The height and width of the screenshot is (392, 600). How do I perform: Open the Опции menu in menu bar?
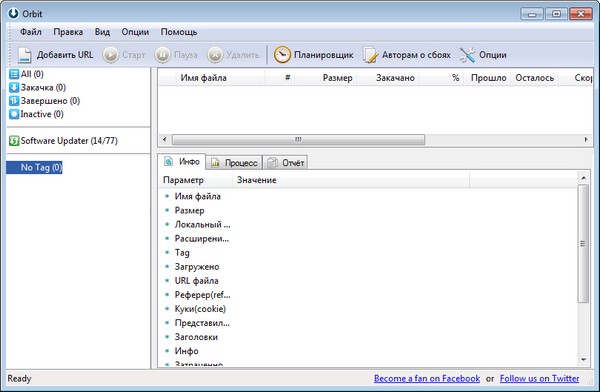point(135,32)
